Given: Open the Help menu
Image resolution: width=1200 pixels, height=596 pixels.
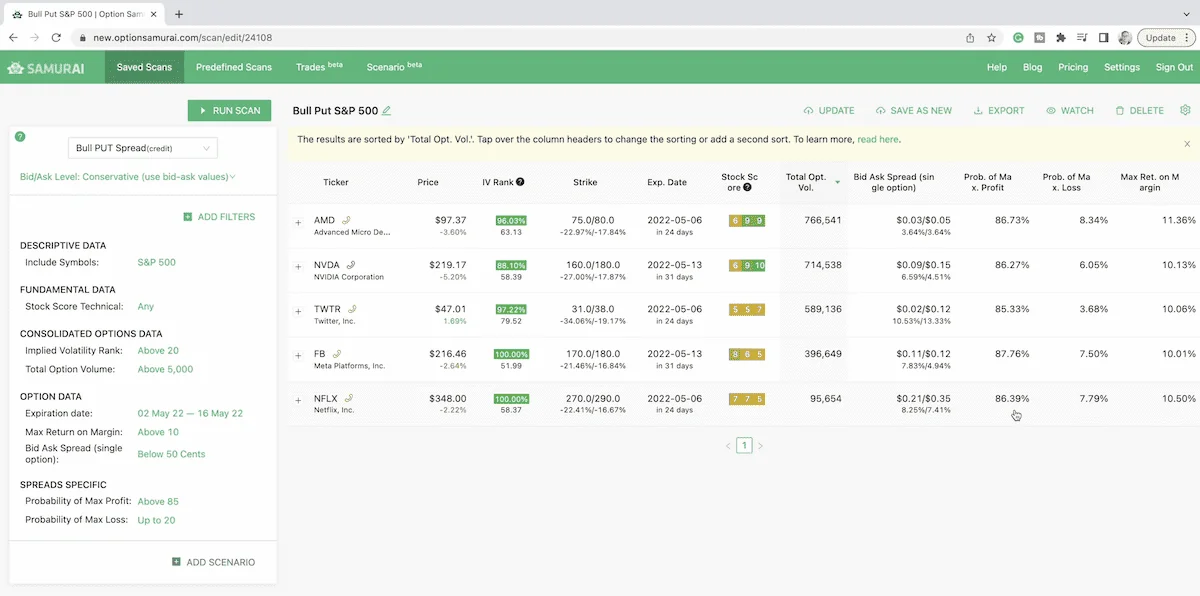Looking at the screenshot, I should tap(997, 68).
